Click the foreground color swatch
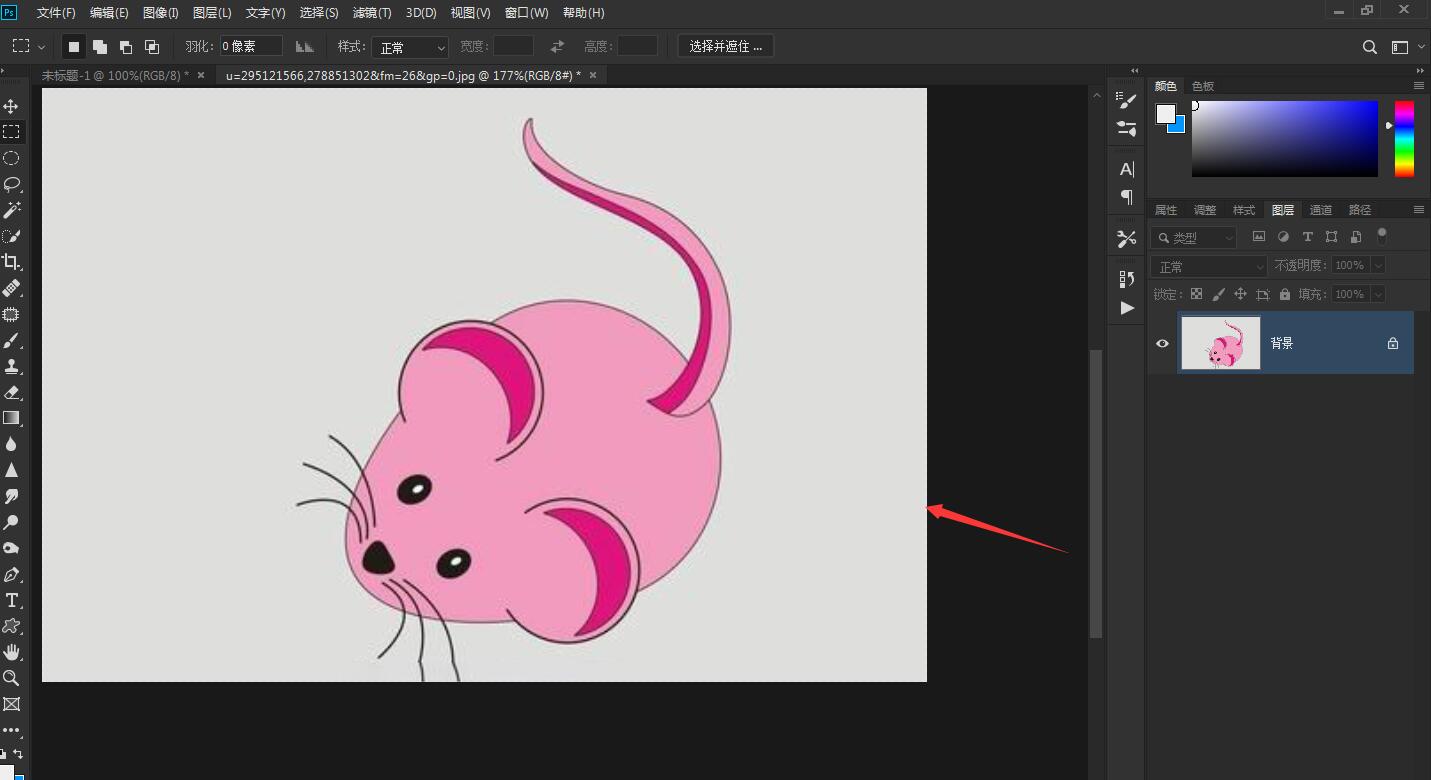 coord(1165,114)
